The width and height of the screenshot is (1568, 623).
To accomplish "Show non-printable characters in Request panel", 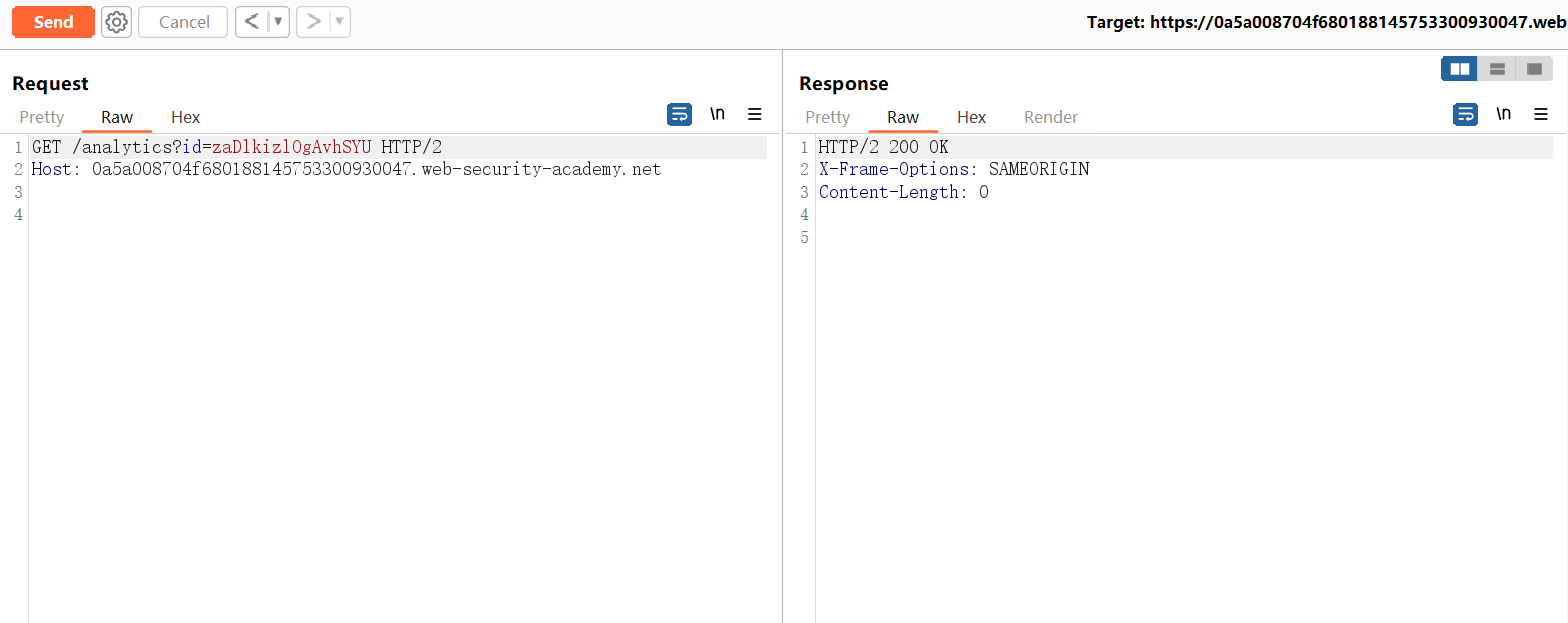I will coord(717,114).
